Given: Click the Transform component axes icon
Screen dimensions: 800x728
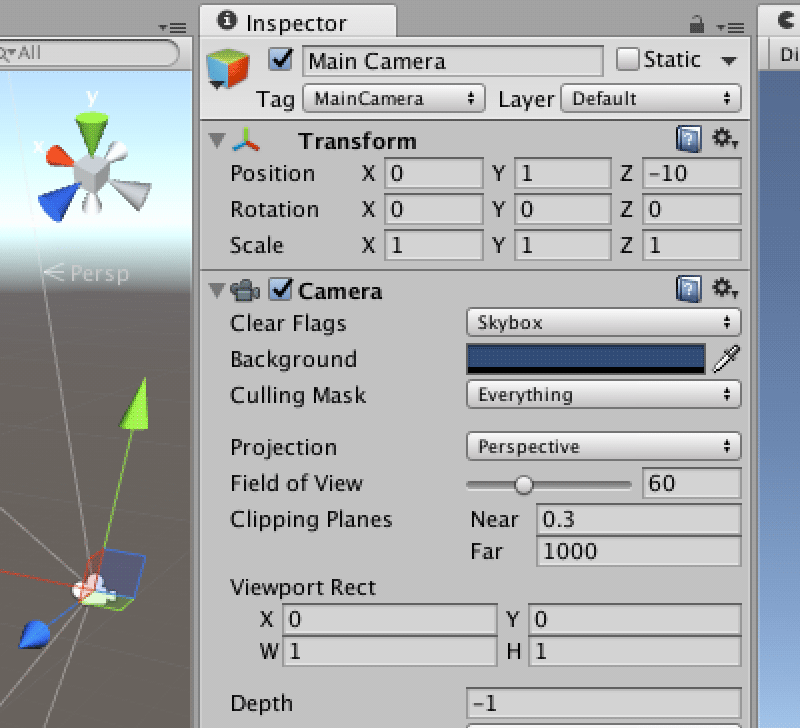Looking at the screenshot, I should (x=246, y=140).
